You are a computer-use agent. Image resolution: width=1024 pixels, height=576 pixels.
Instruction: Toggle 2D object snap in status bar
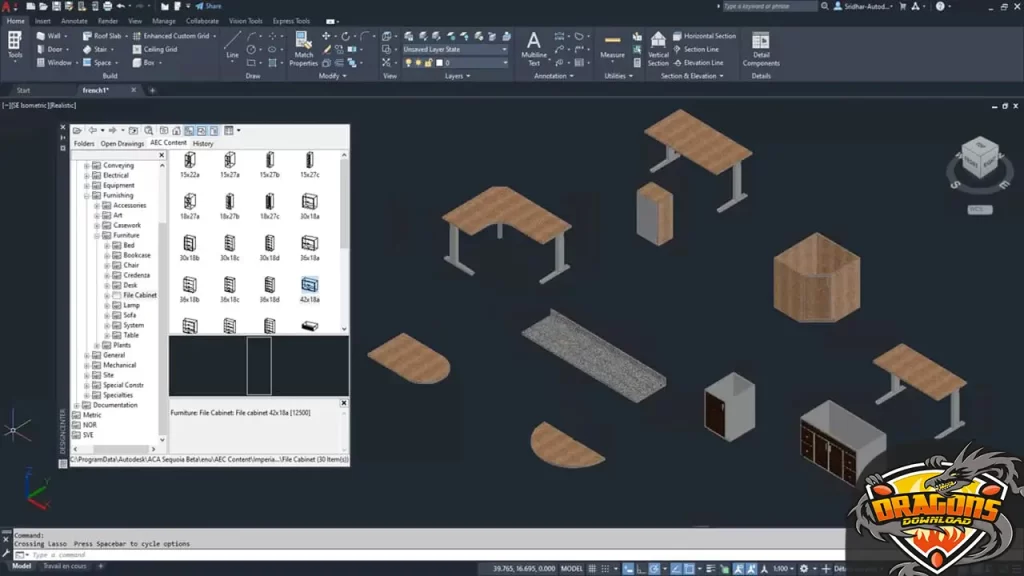pos(689,569)
